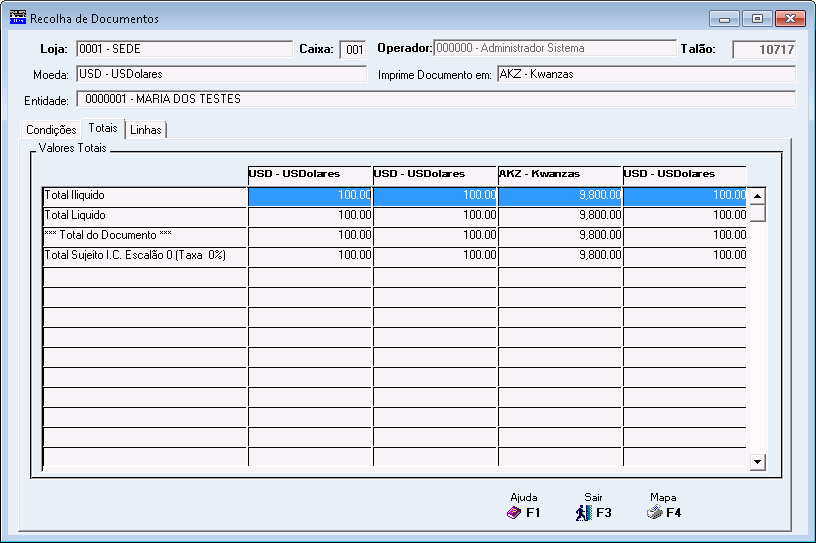Select the Totais tab

click(x=102, y=129)
